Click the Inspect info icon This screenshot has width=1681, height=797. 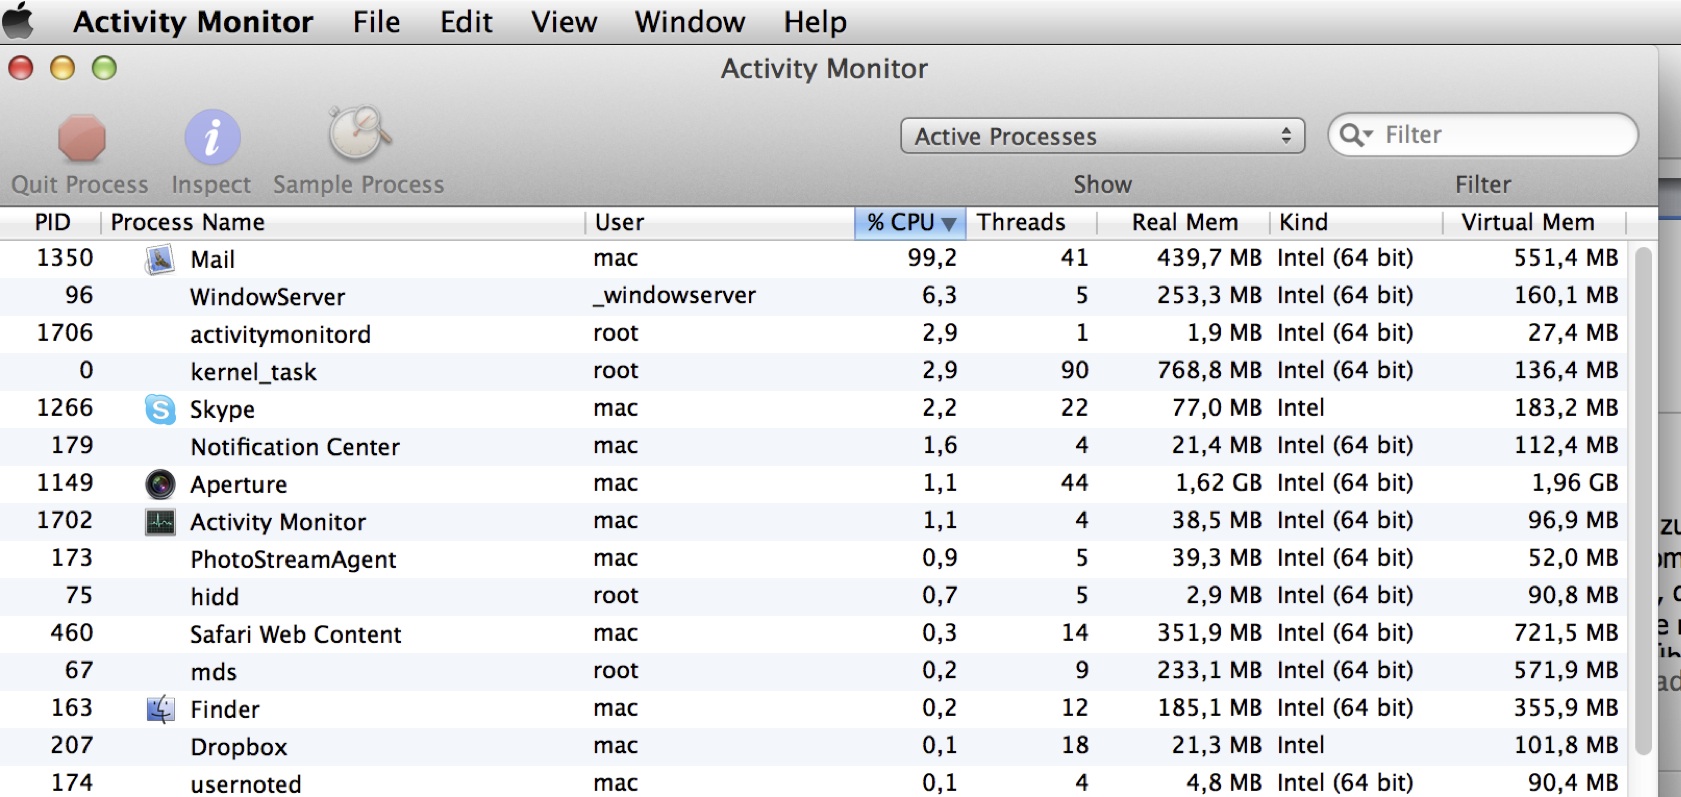[x=212, y=138]
